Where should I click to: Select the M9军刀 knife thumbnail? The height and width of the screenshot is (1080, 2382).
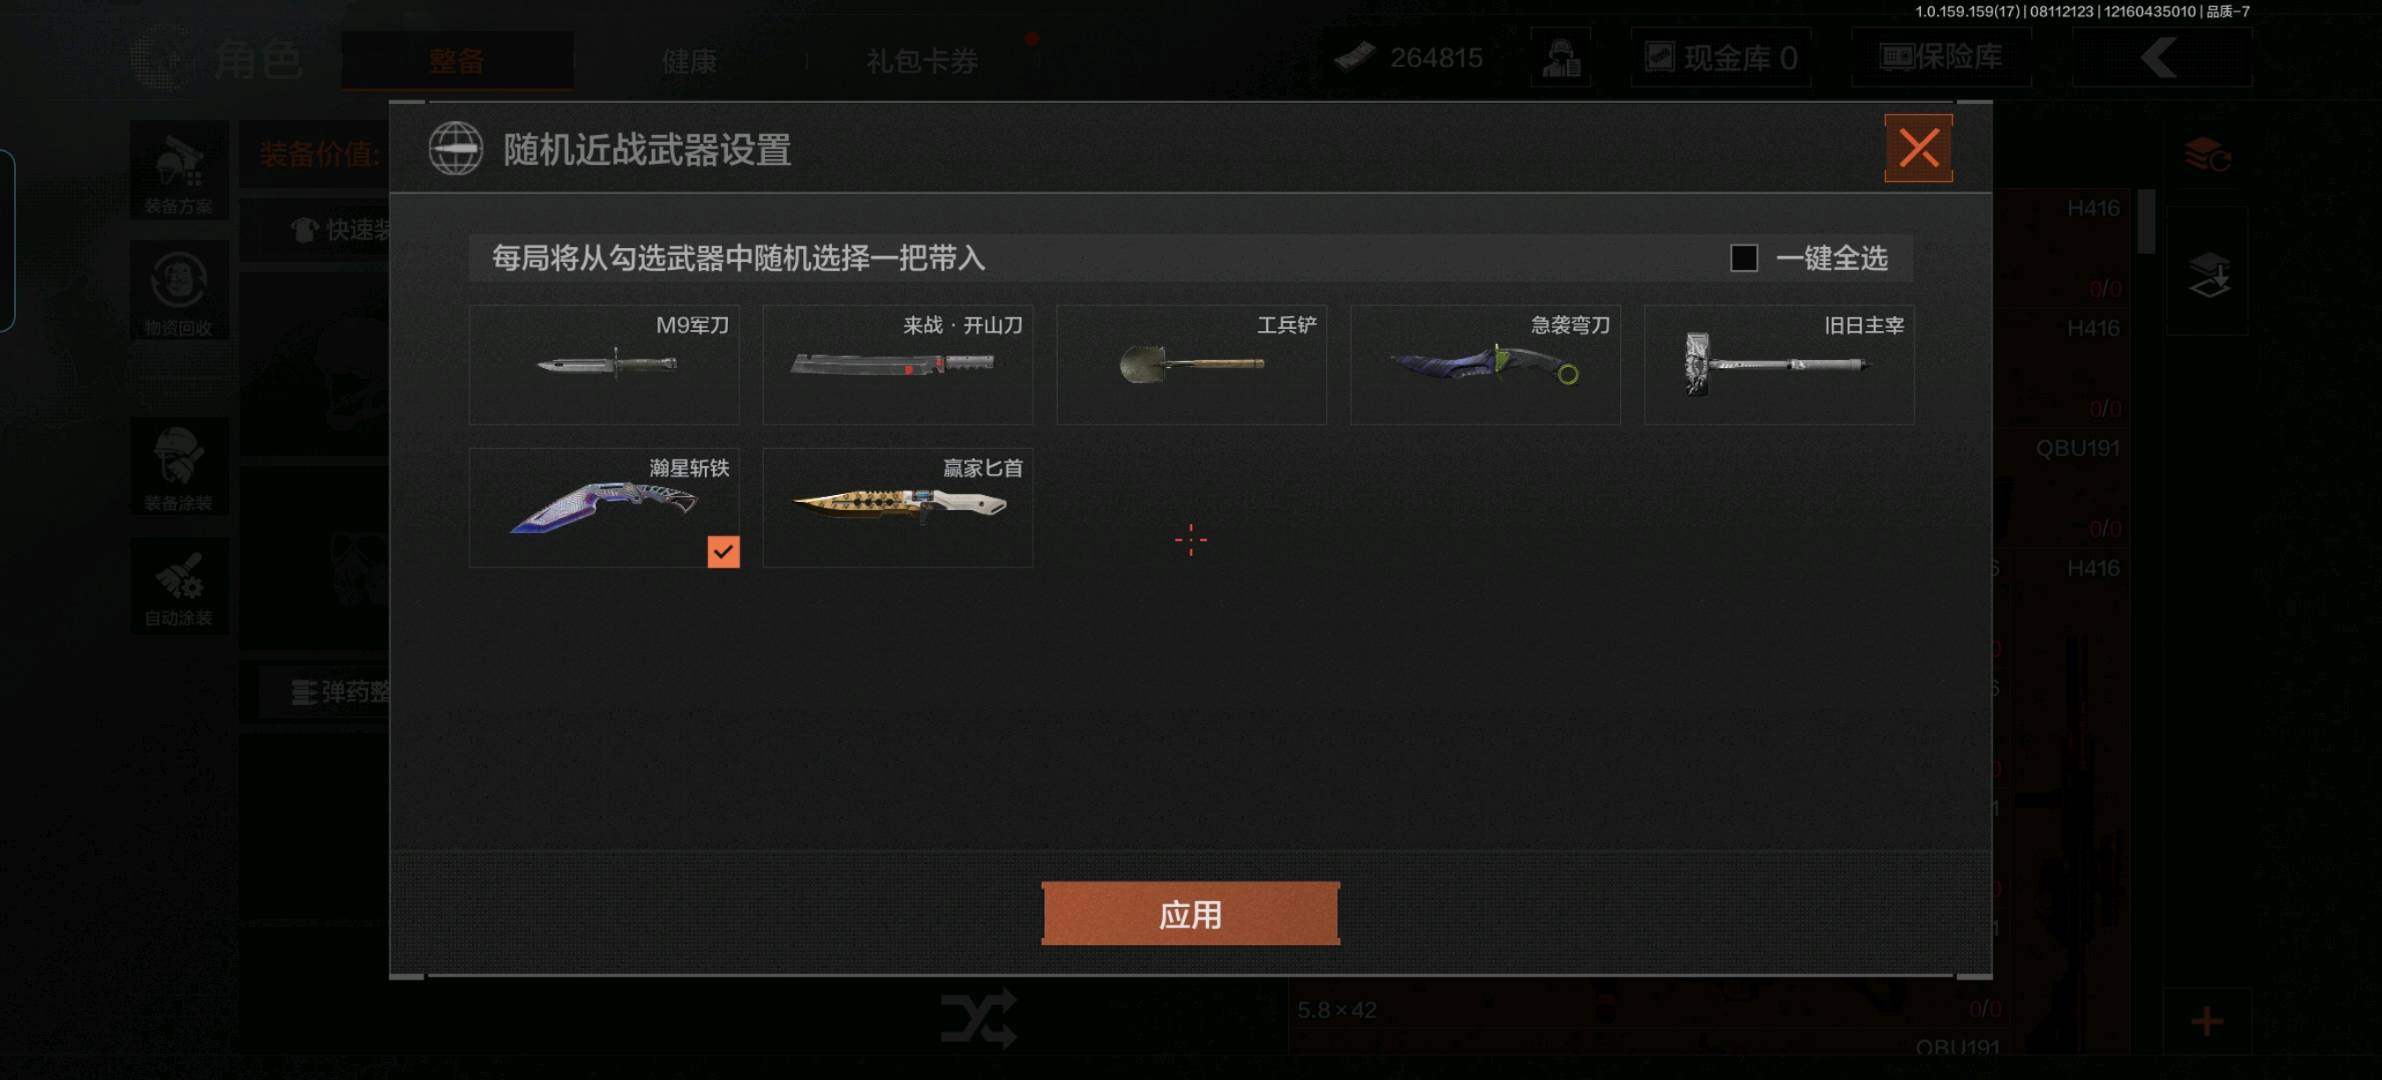tap(604, 365)
